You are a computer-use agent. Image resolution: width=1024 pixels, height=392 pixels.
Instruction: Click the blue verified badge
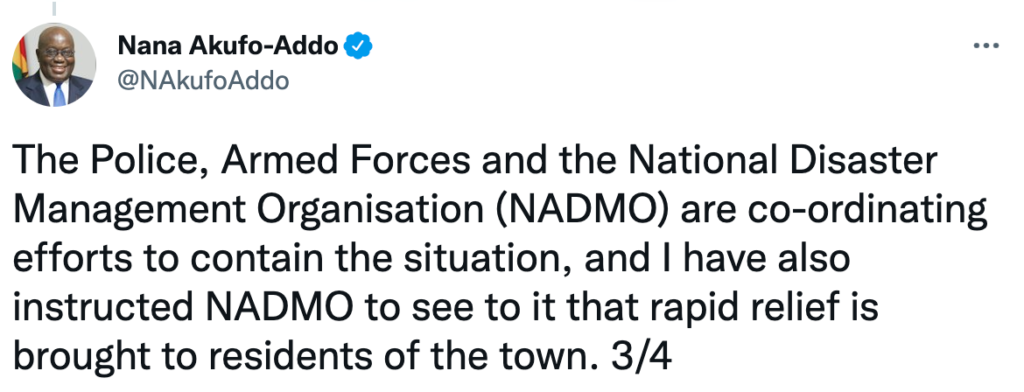coord(358,46)
